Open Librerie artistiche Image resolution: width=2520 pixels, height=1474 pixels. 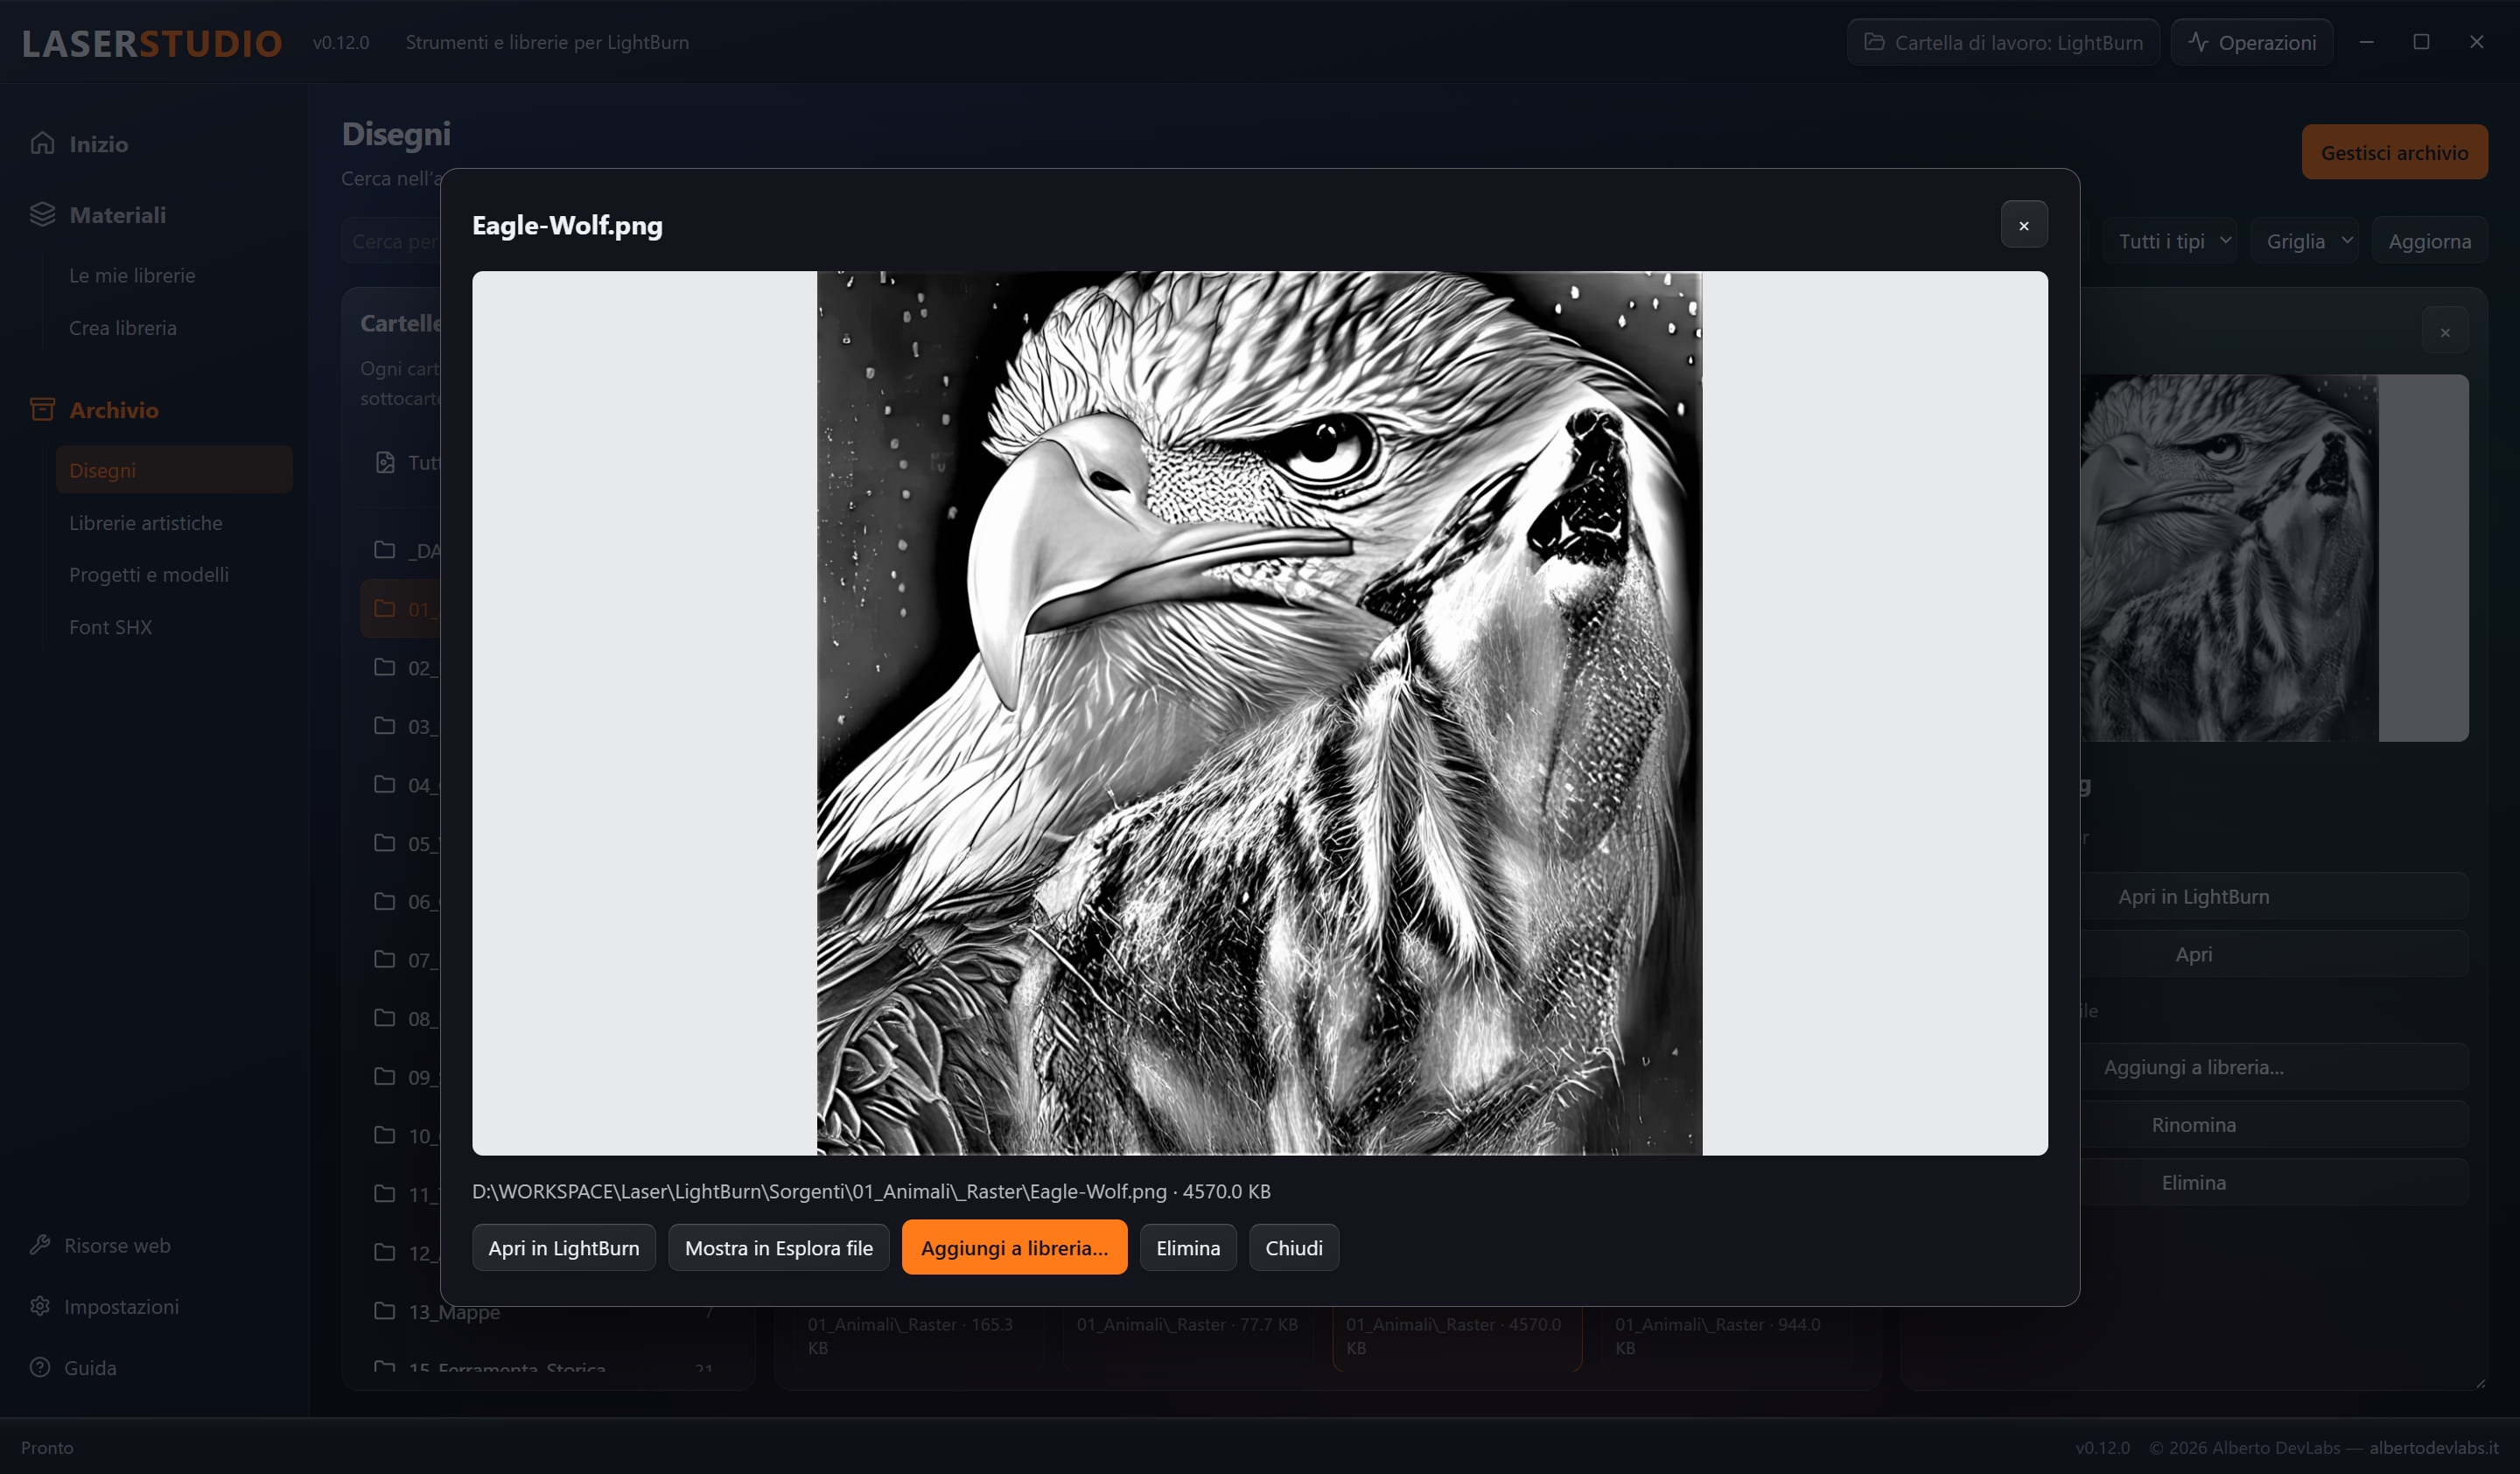[146, 522]
